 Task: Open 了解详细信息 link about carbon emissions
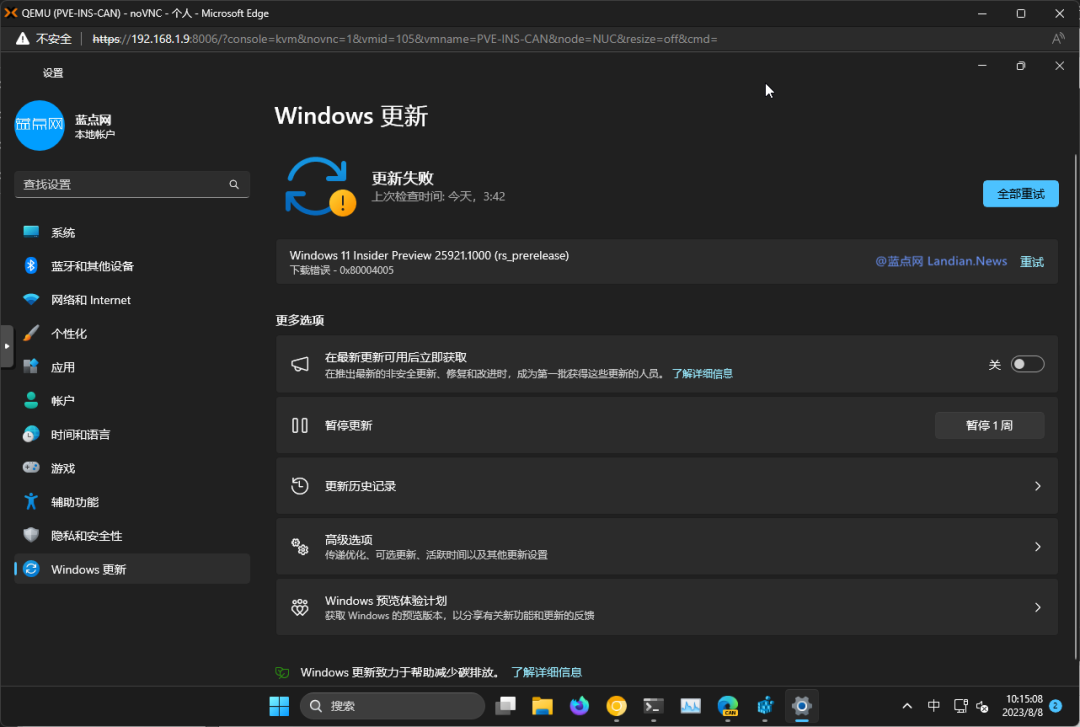point(546,672)
